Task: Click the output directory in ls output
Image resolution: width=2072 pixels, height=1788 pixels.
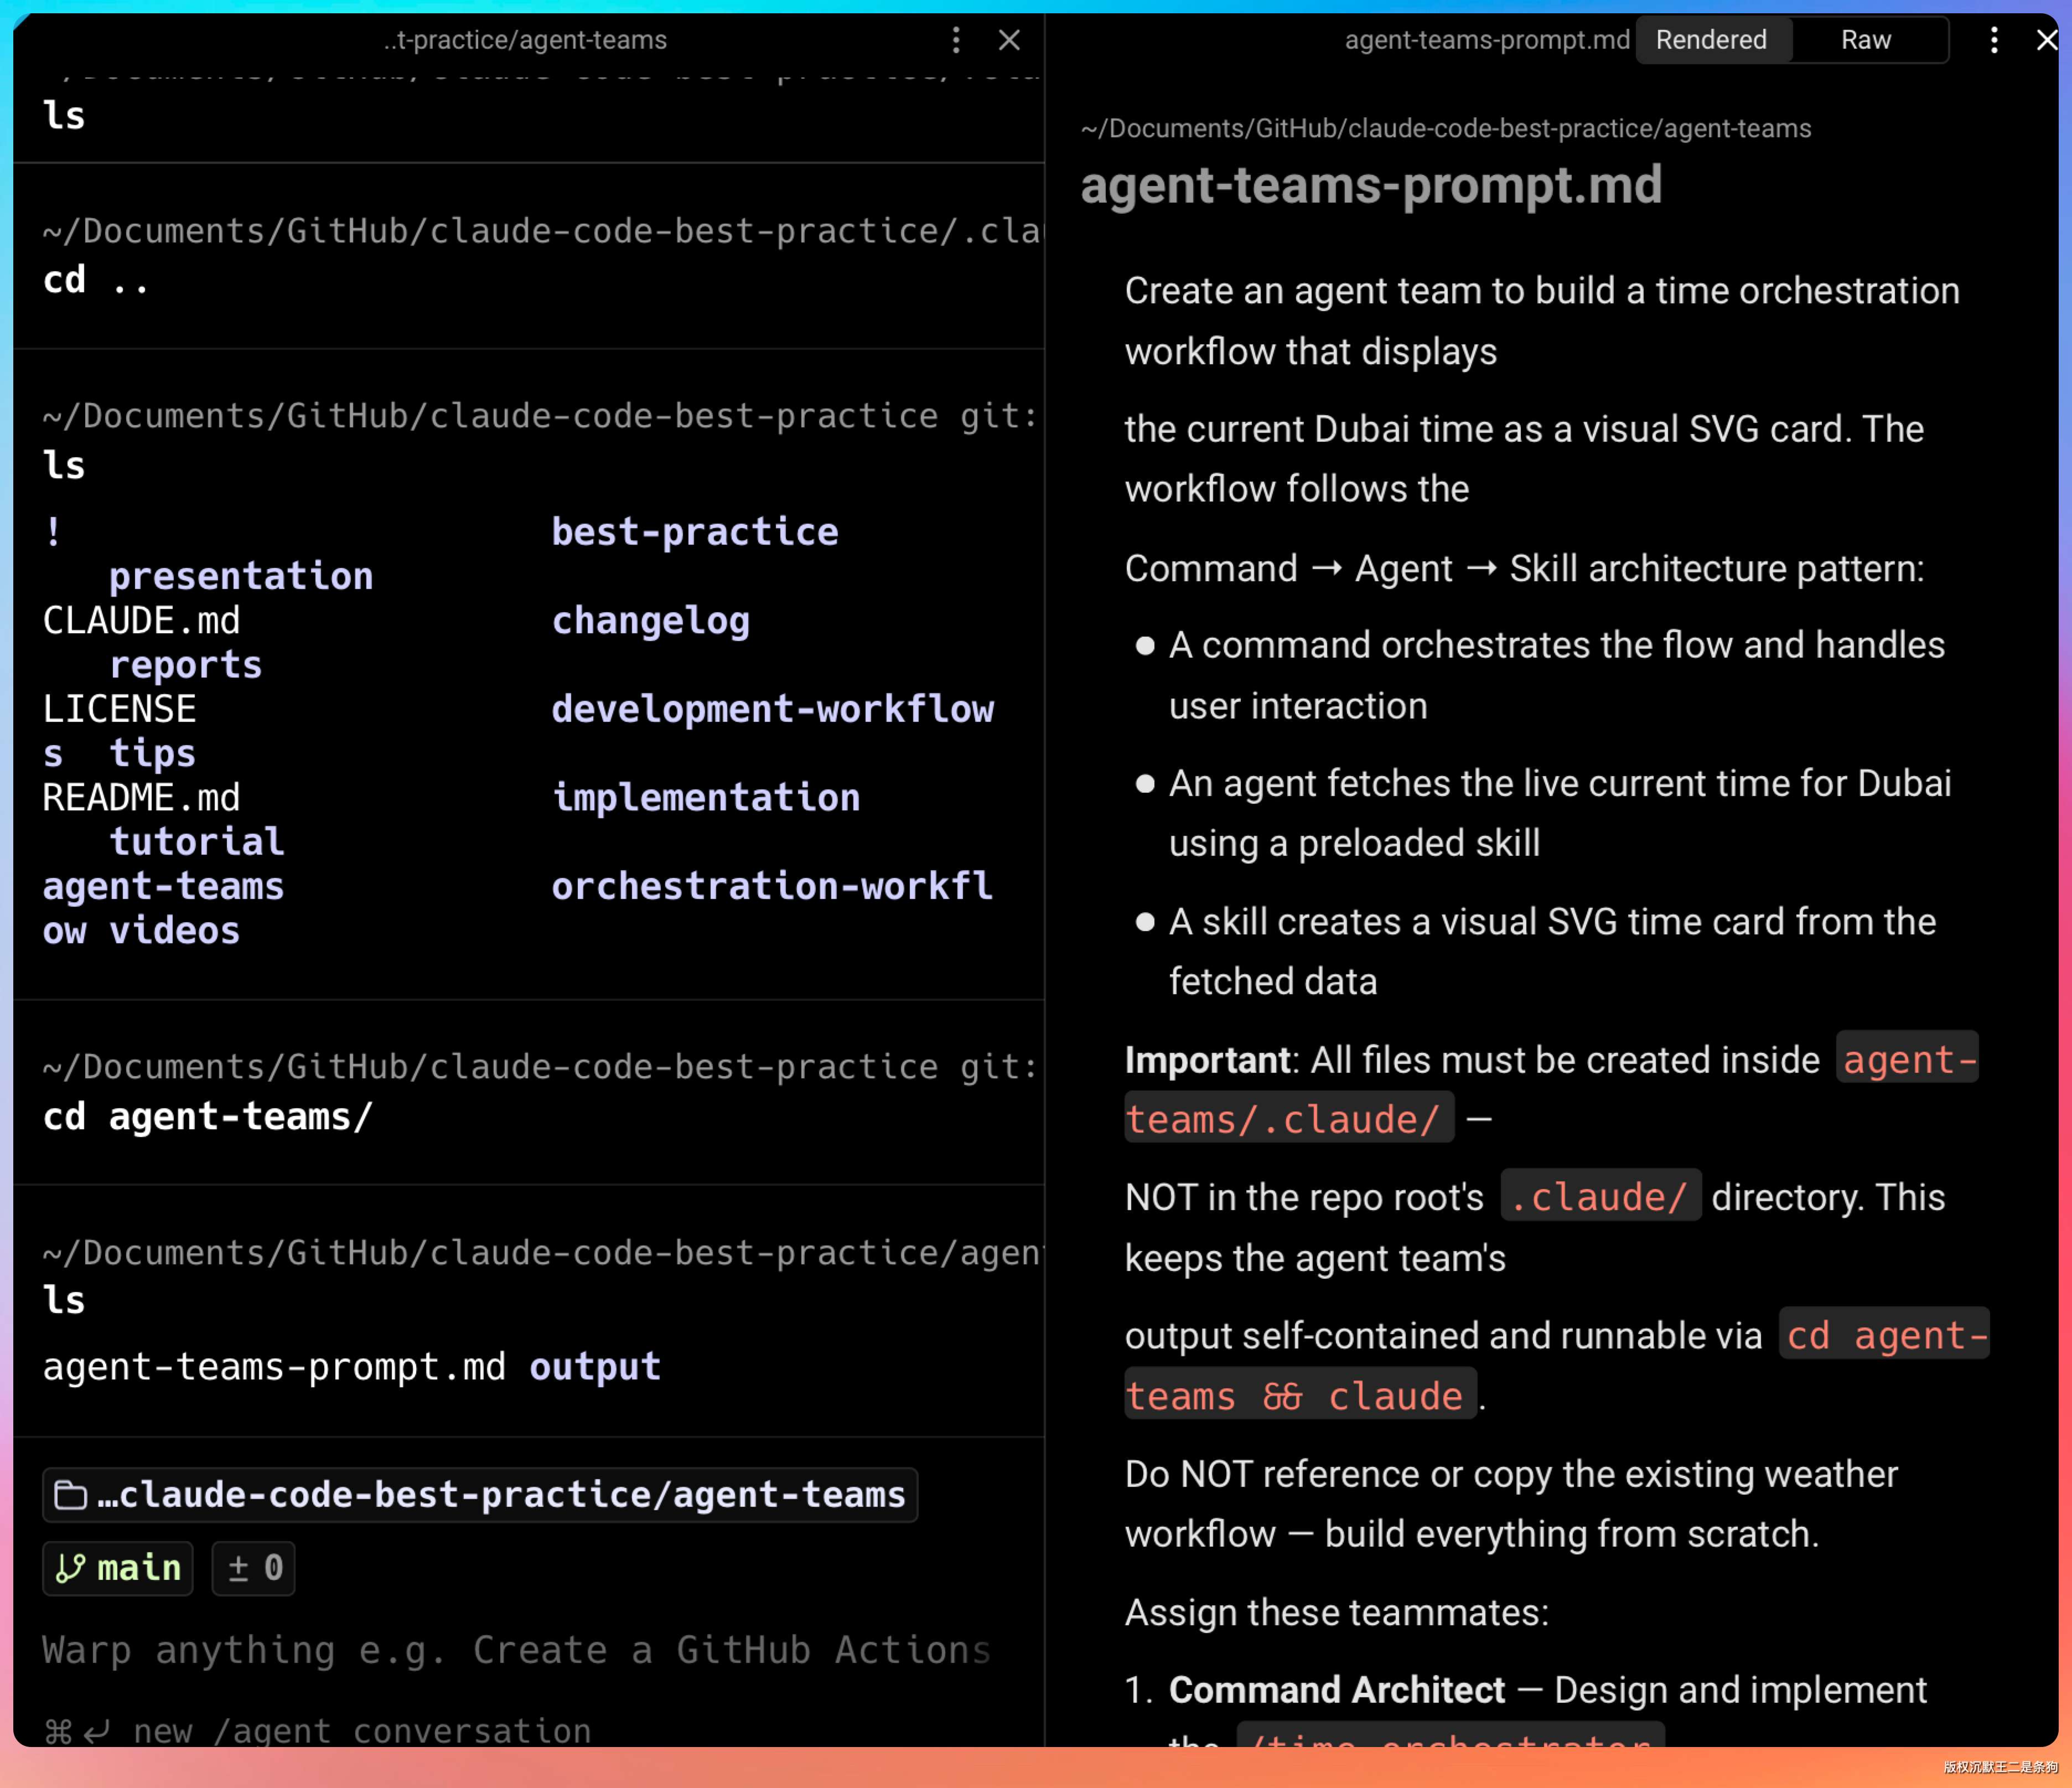Action: coord(595,1367)
